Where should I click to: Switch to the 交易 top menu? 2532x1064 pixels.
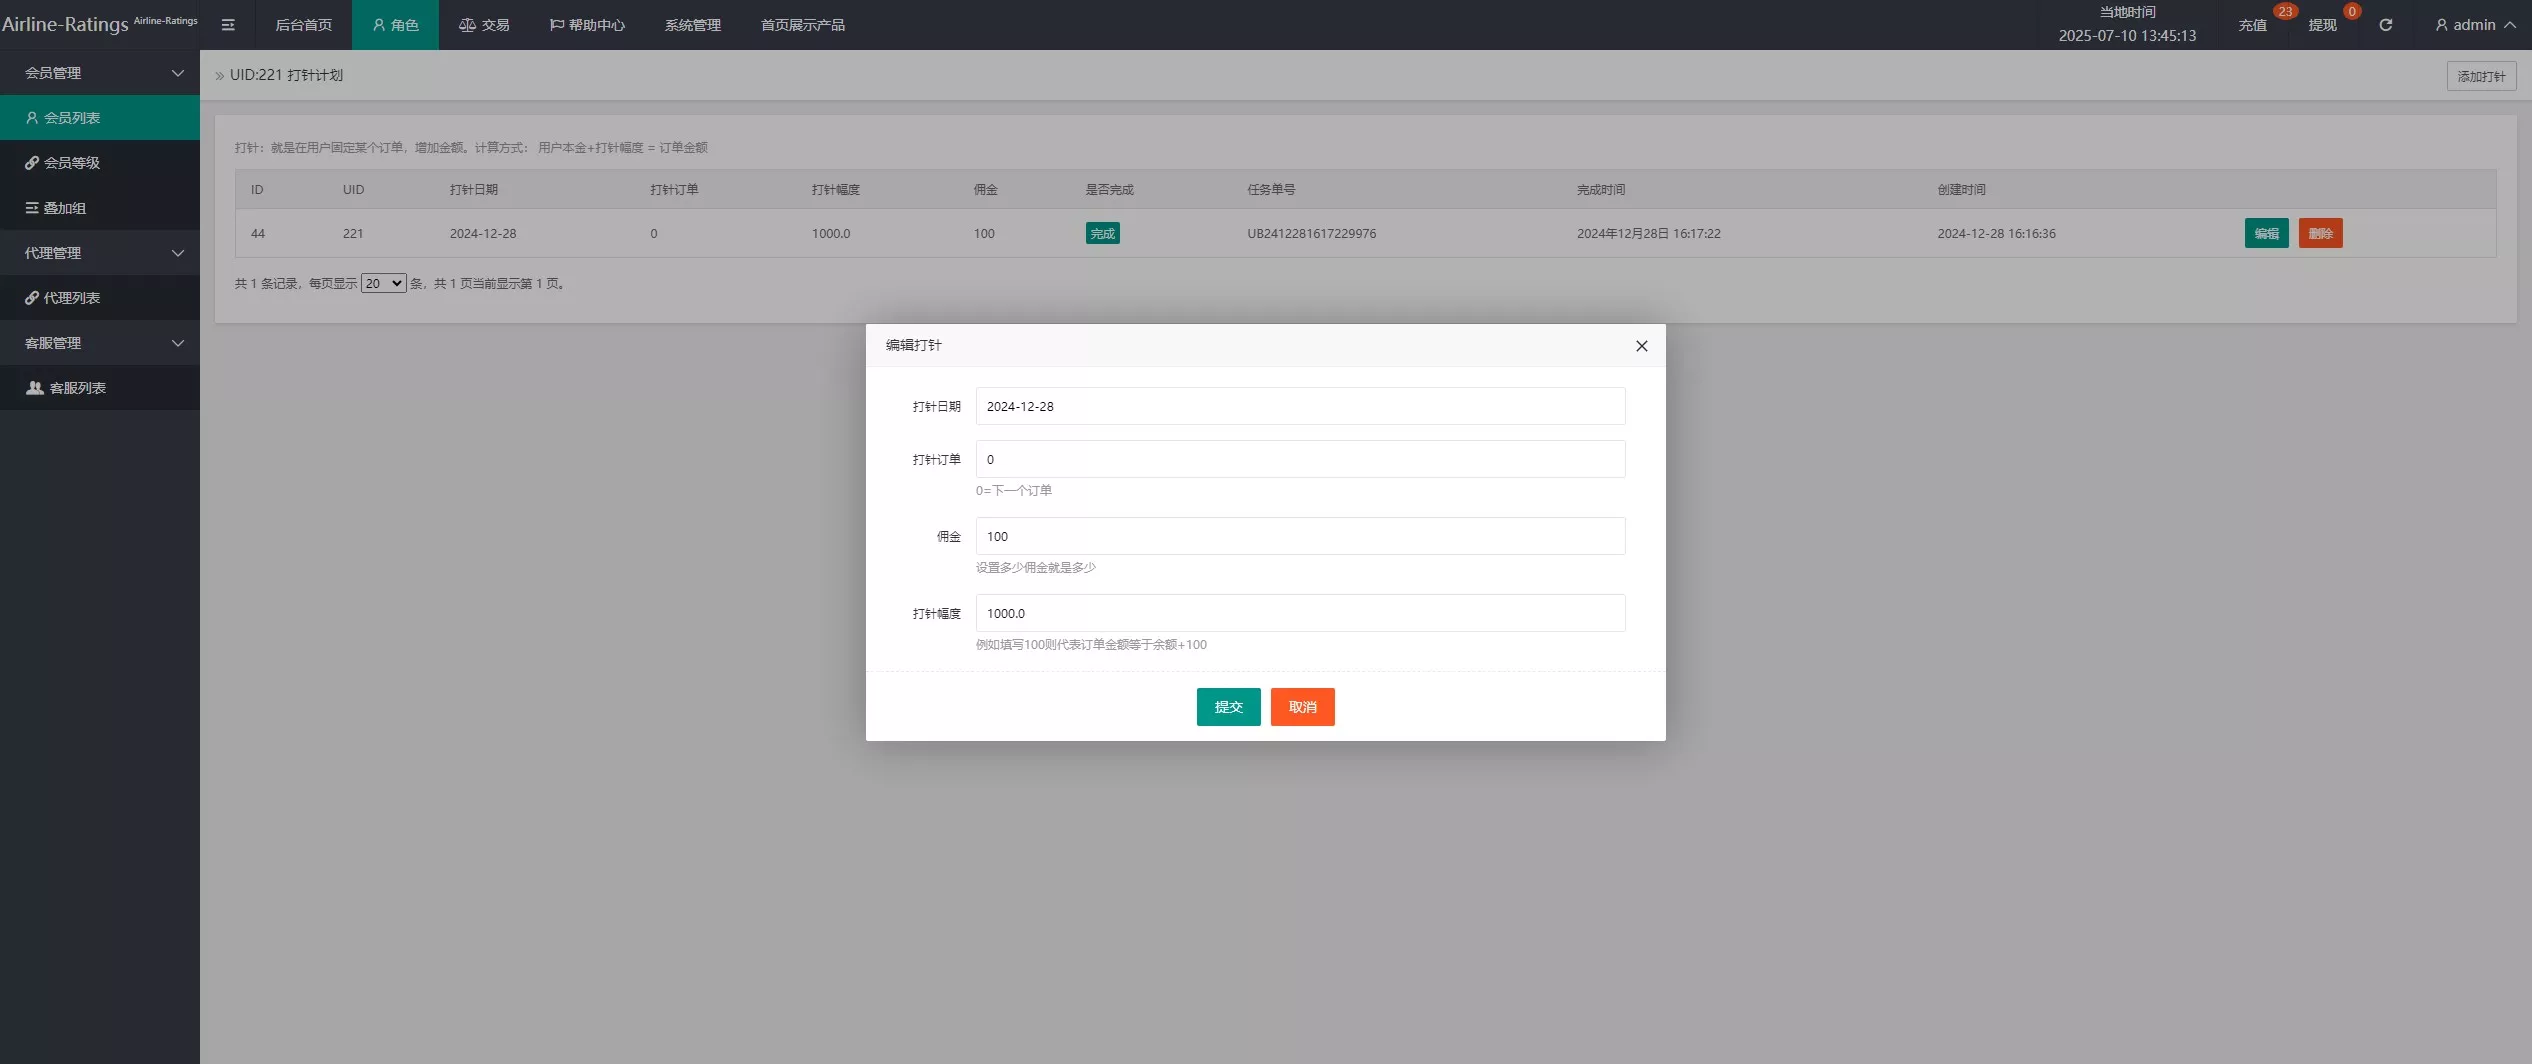(x=484, y=25)
